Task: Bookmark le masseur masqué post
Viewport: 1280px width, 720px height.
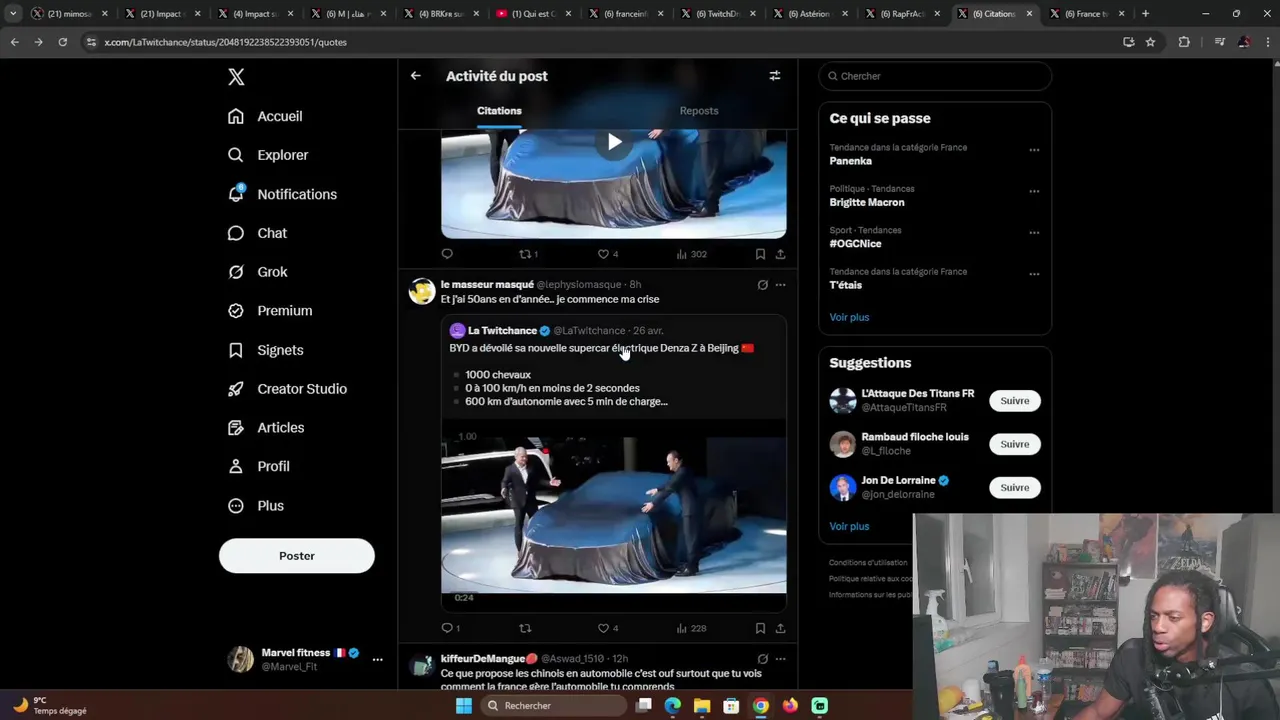Action: [760, 628]
